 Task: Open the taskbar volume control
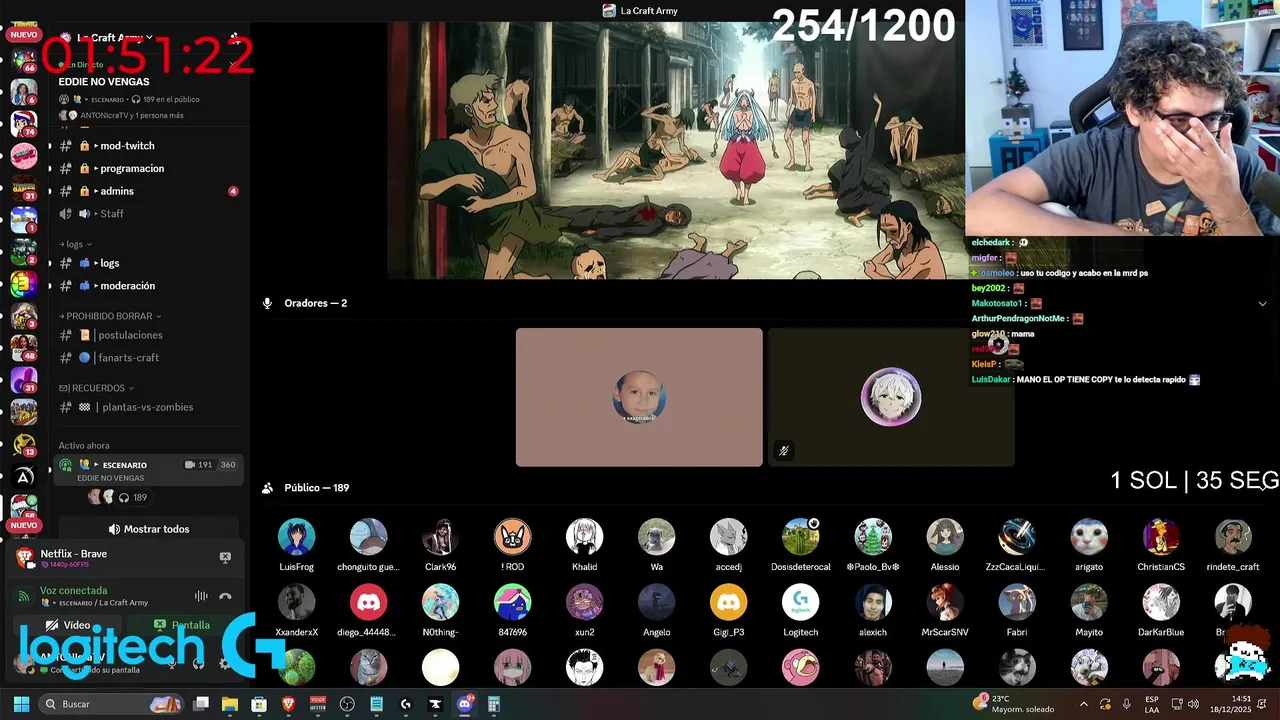pyautogui.click(x=1193, y=704)
